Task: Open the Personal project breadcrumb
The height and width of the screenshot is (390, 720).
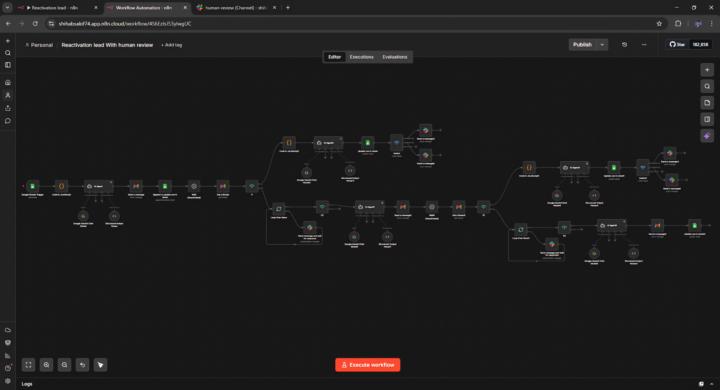Action: [x=39, y=45]
